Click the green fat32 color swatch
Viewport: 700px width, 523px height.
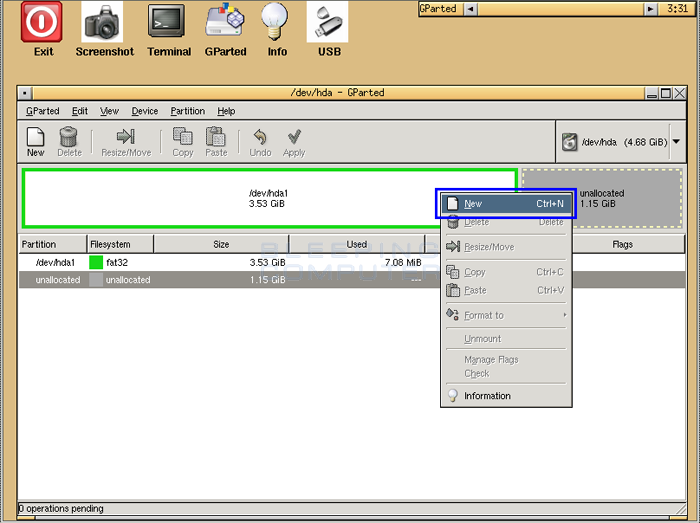pyautogui.click(x=96, y=262)
